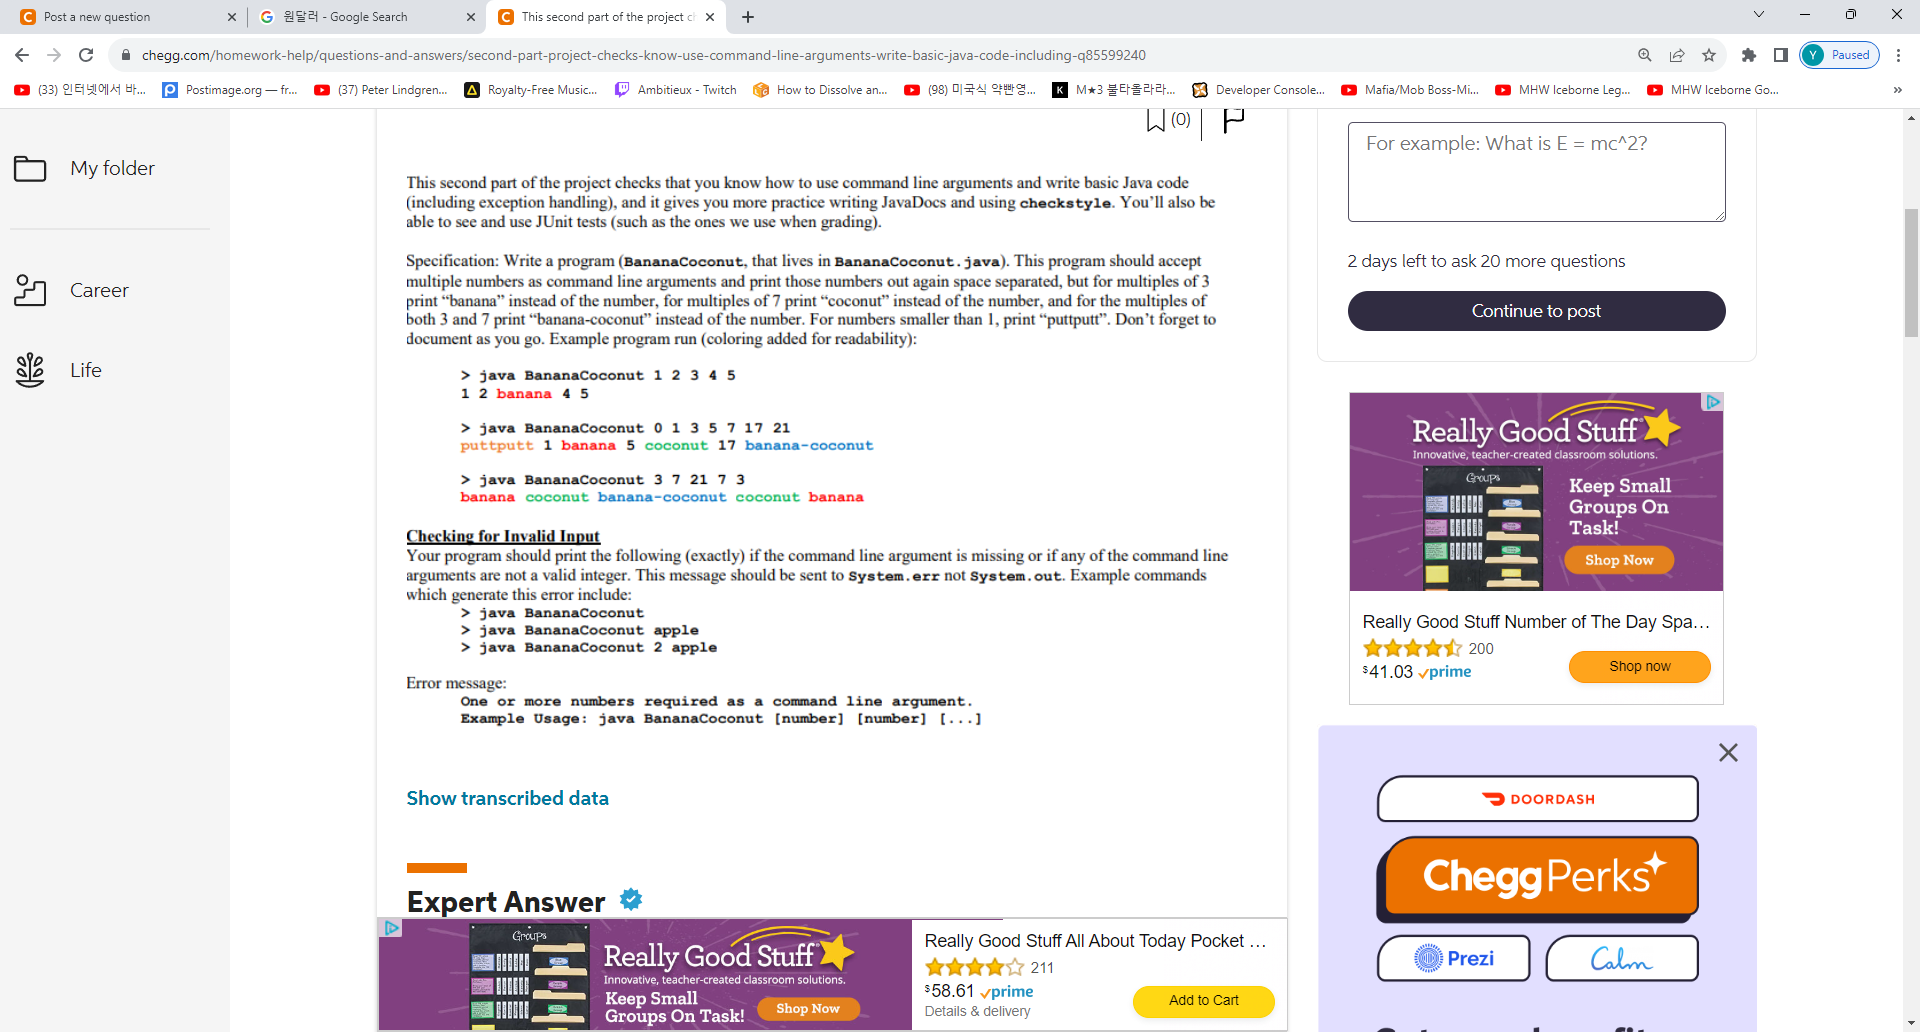Toggle the bookmark star for this page
The height and width of the screenshot is (1032, 1920).
click(x=1709, y=55)
